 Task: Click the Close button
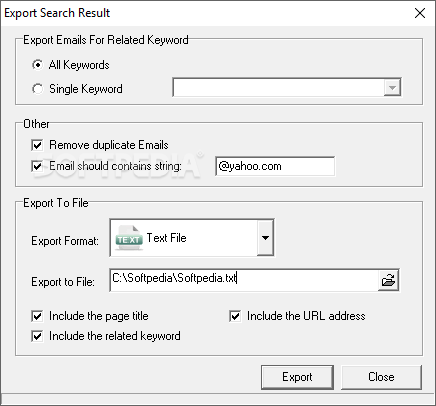point(381,377)
